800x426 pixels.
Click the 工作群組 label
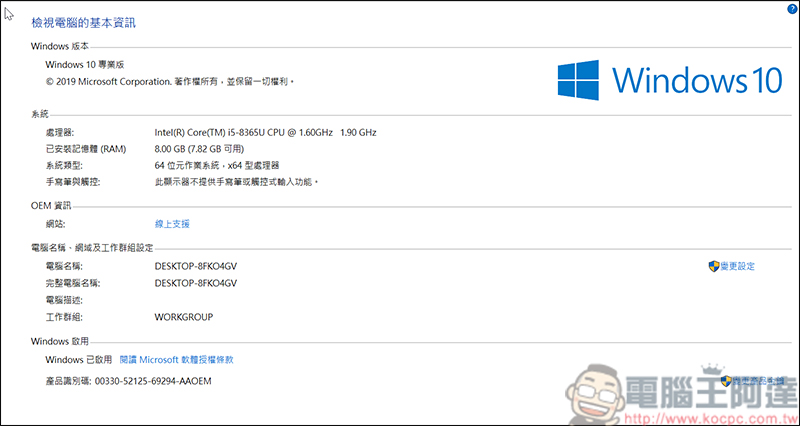coord(64,317)
